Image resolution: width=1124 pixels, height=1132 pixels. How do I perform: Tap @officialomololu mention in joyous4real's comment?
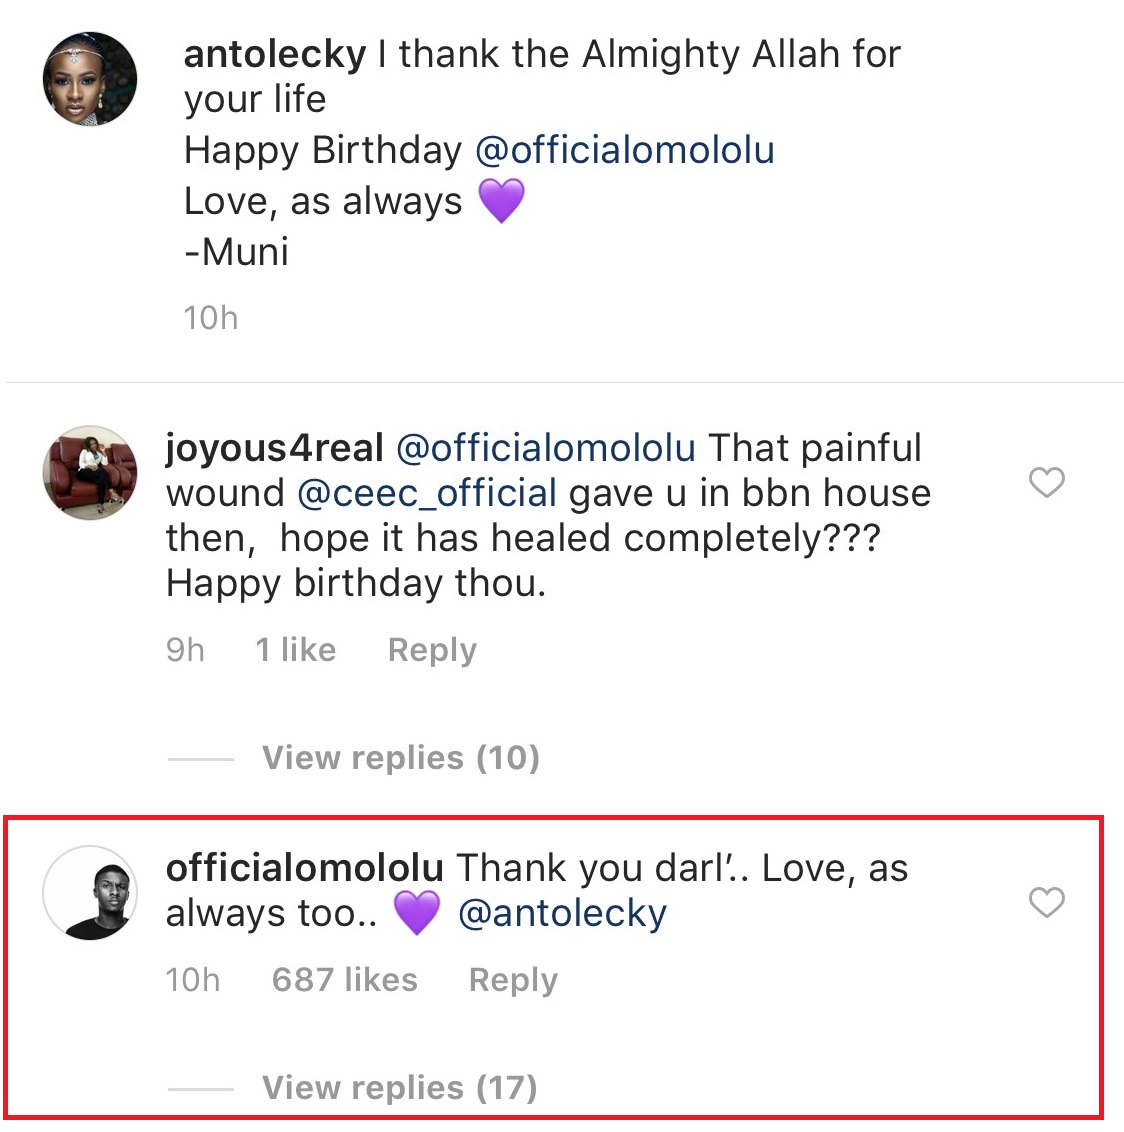click(546, 448)
